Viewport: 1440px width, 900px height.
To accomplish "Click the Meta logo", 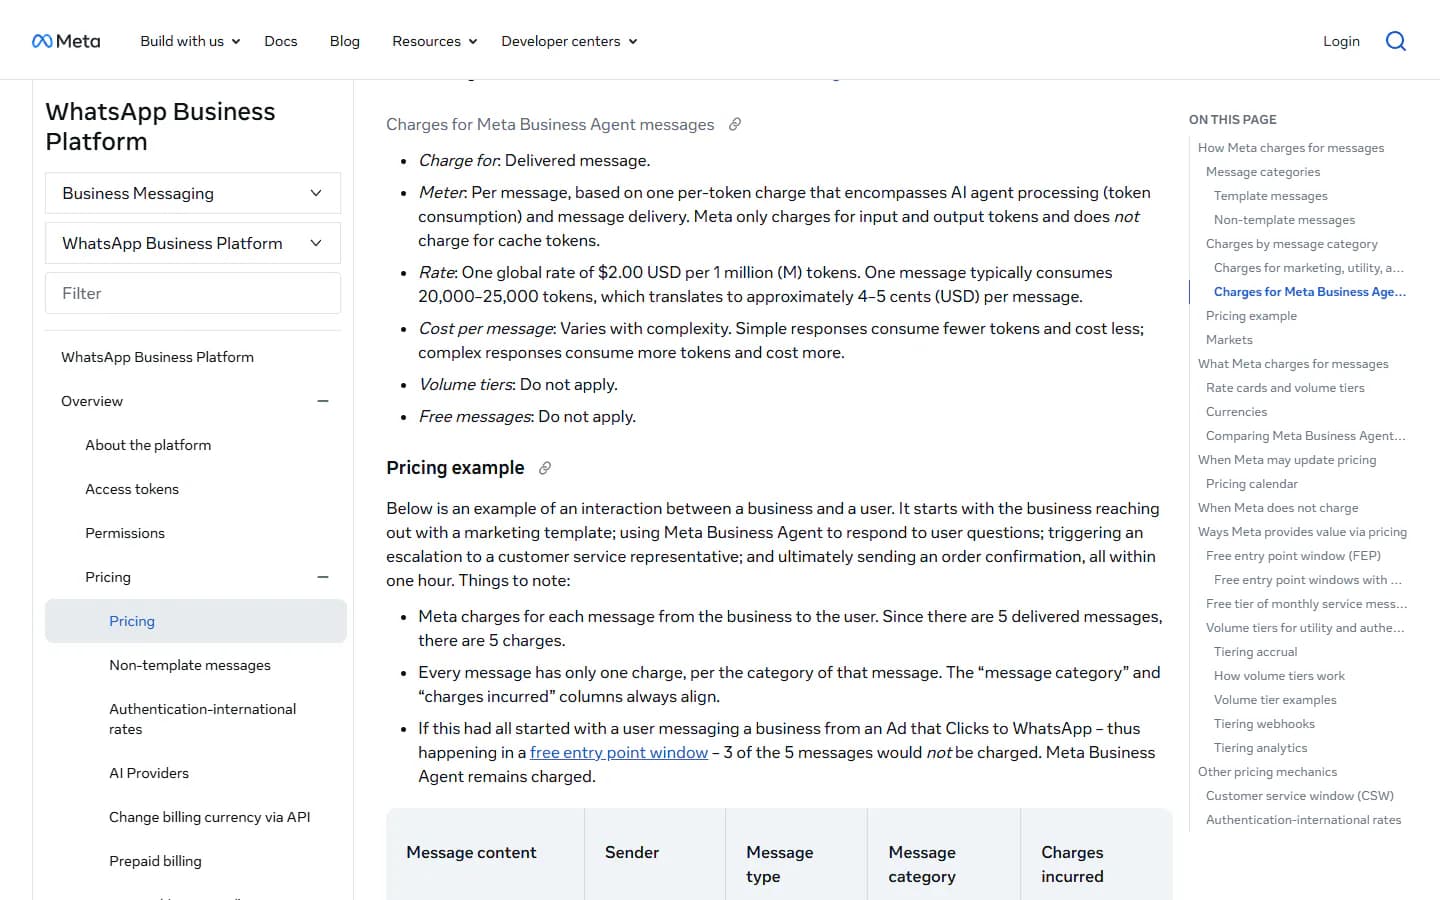I will coord(66,41).
